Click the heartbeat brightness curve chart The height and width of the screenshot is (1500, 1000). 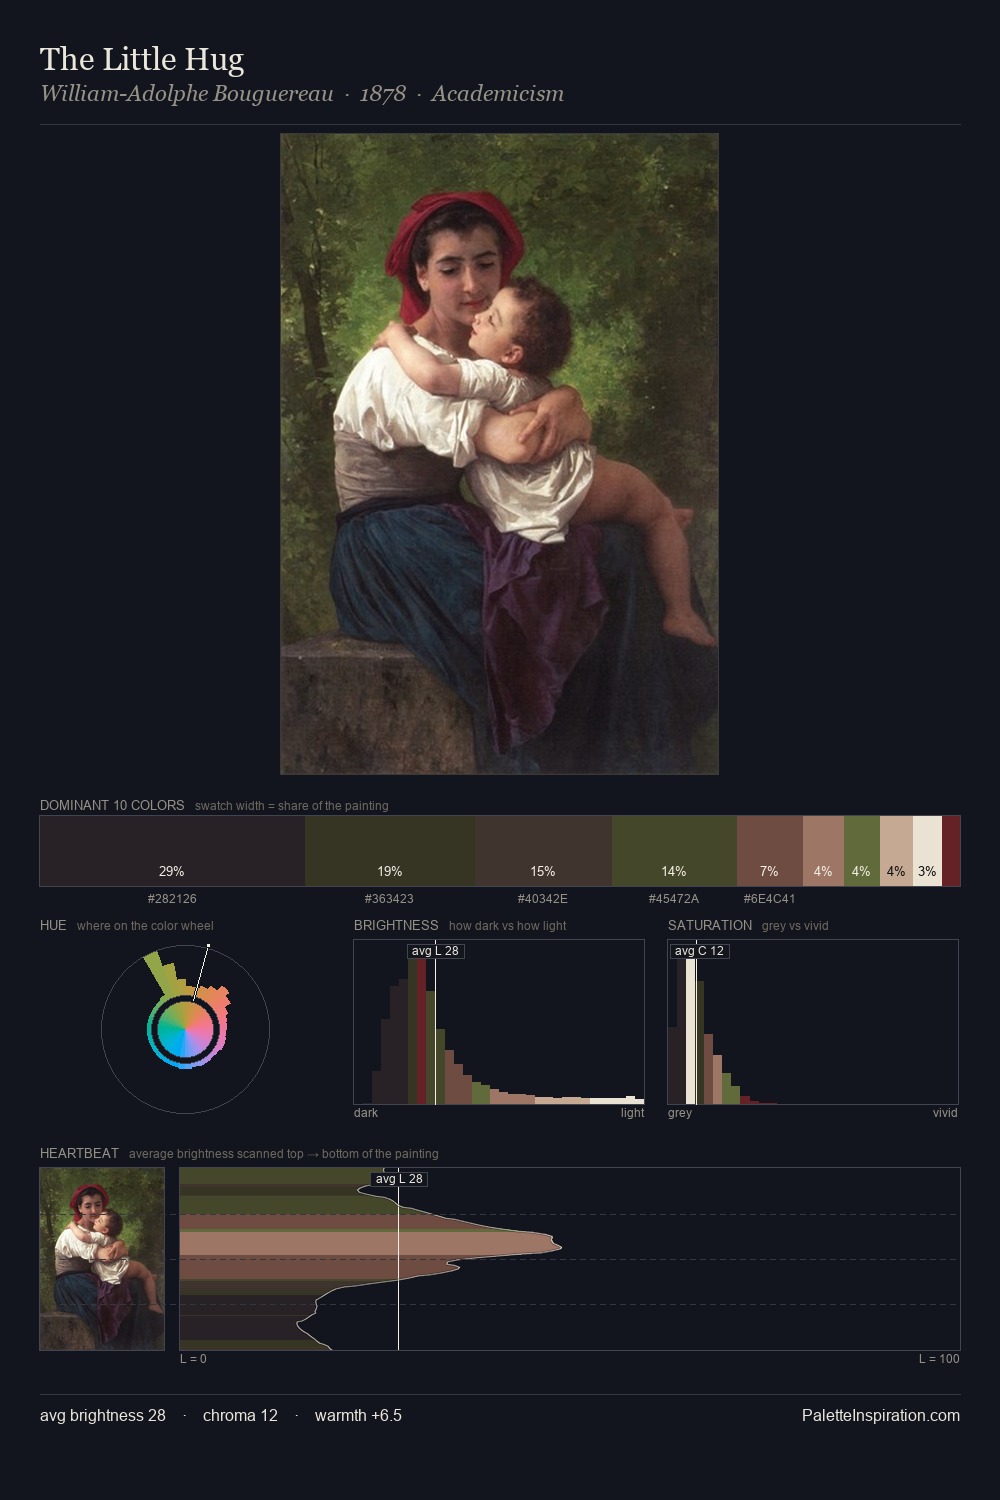tap(570, 1259)
